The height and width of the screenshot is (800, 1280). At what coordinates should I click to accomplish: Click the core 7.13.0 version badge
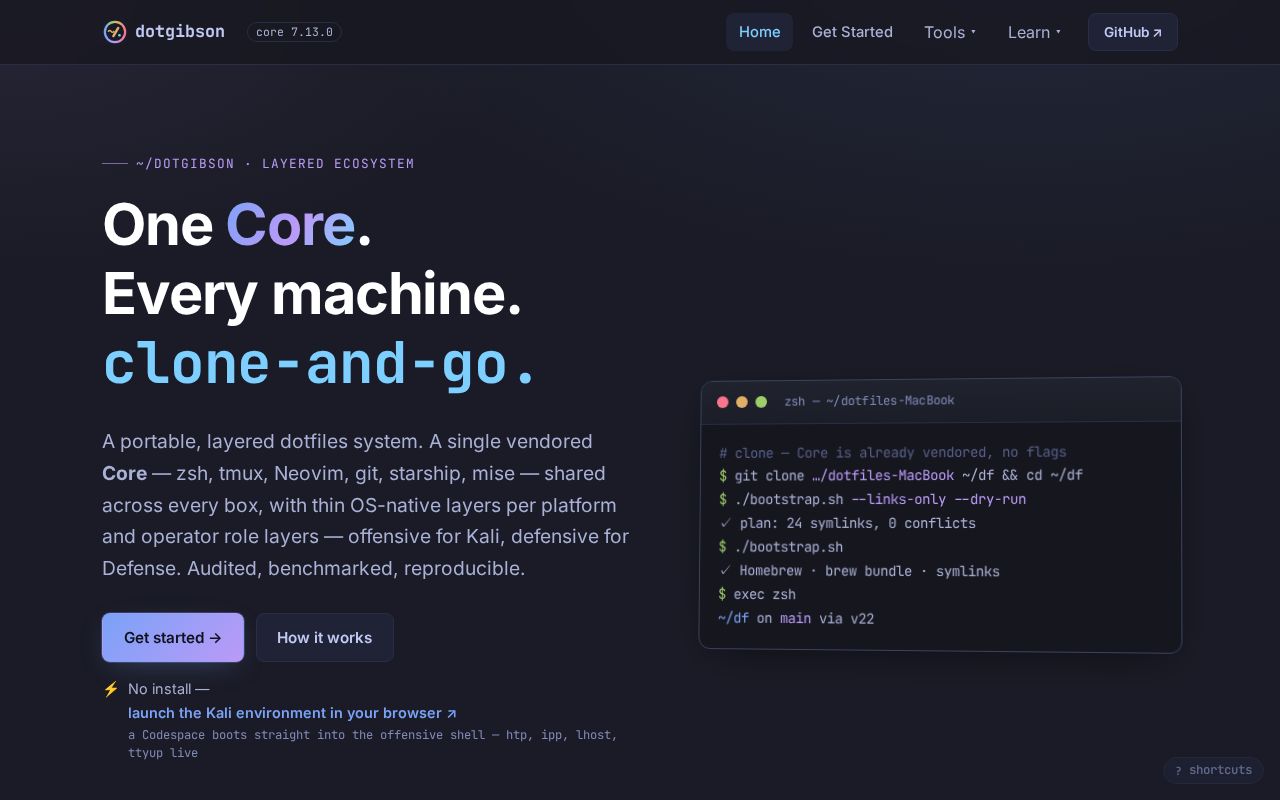(x=294, y=32)
